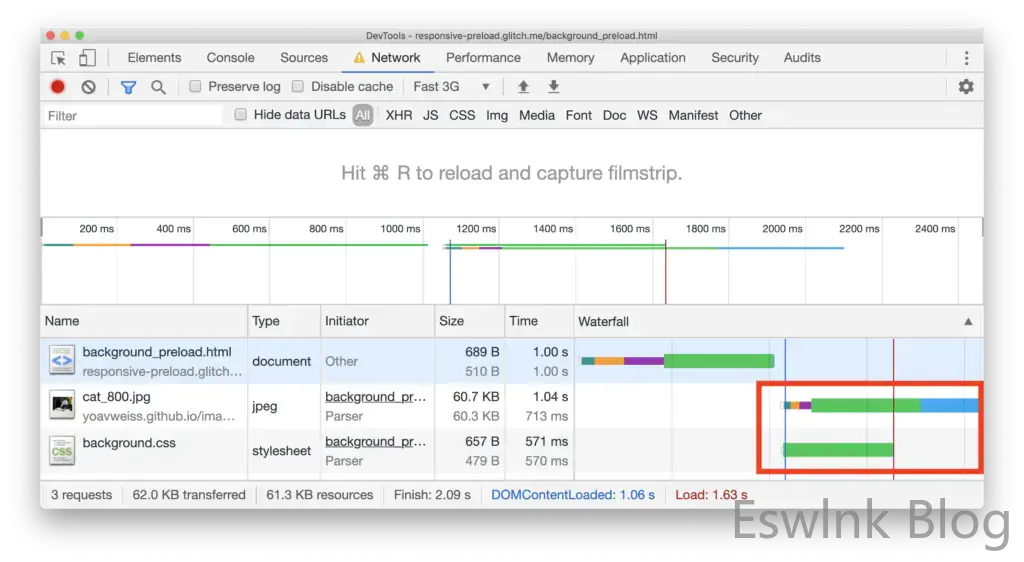The width and height of the screenshot is (1024, 562).
Task: Open the Performance tab
Action: (483, 58)
